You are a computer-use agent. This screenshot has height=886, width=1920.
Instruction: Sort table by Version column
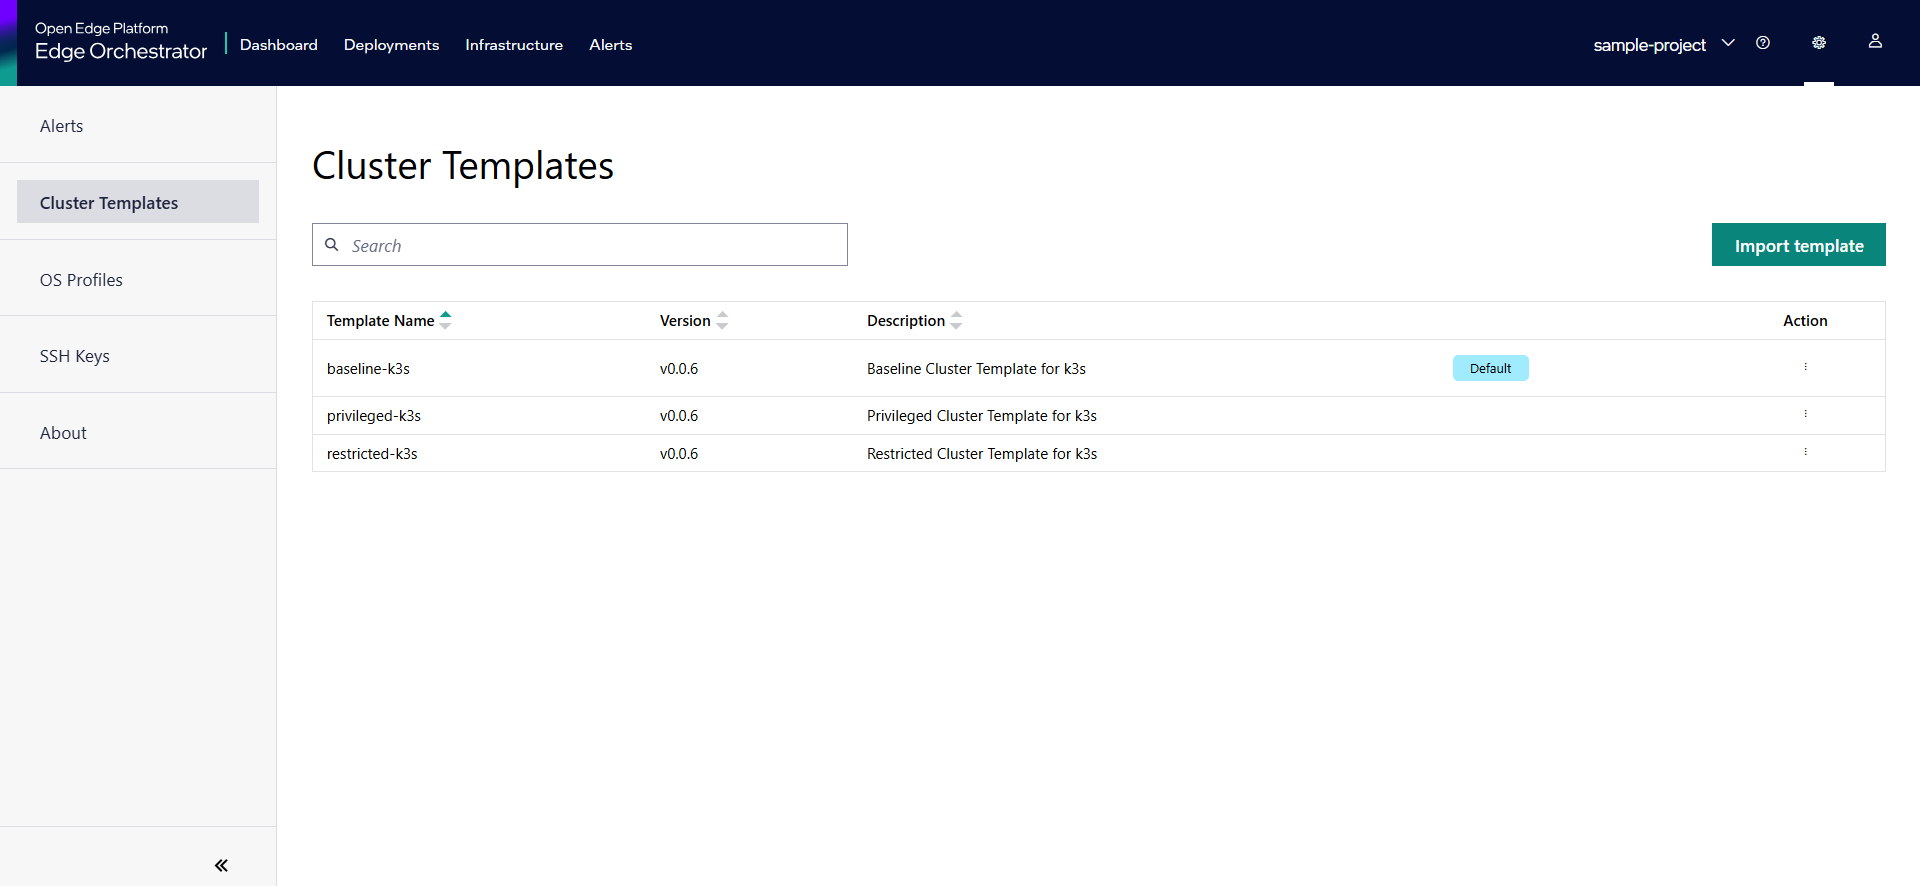pyautogui.click(x=722, y=320)
